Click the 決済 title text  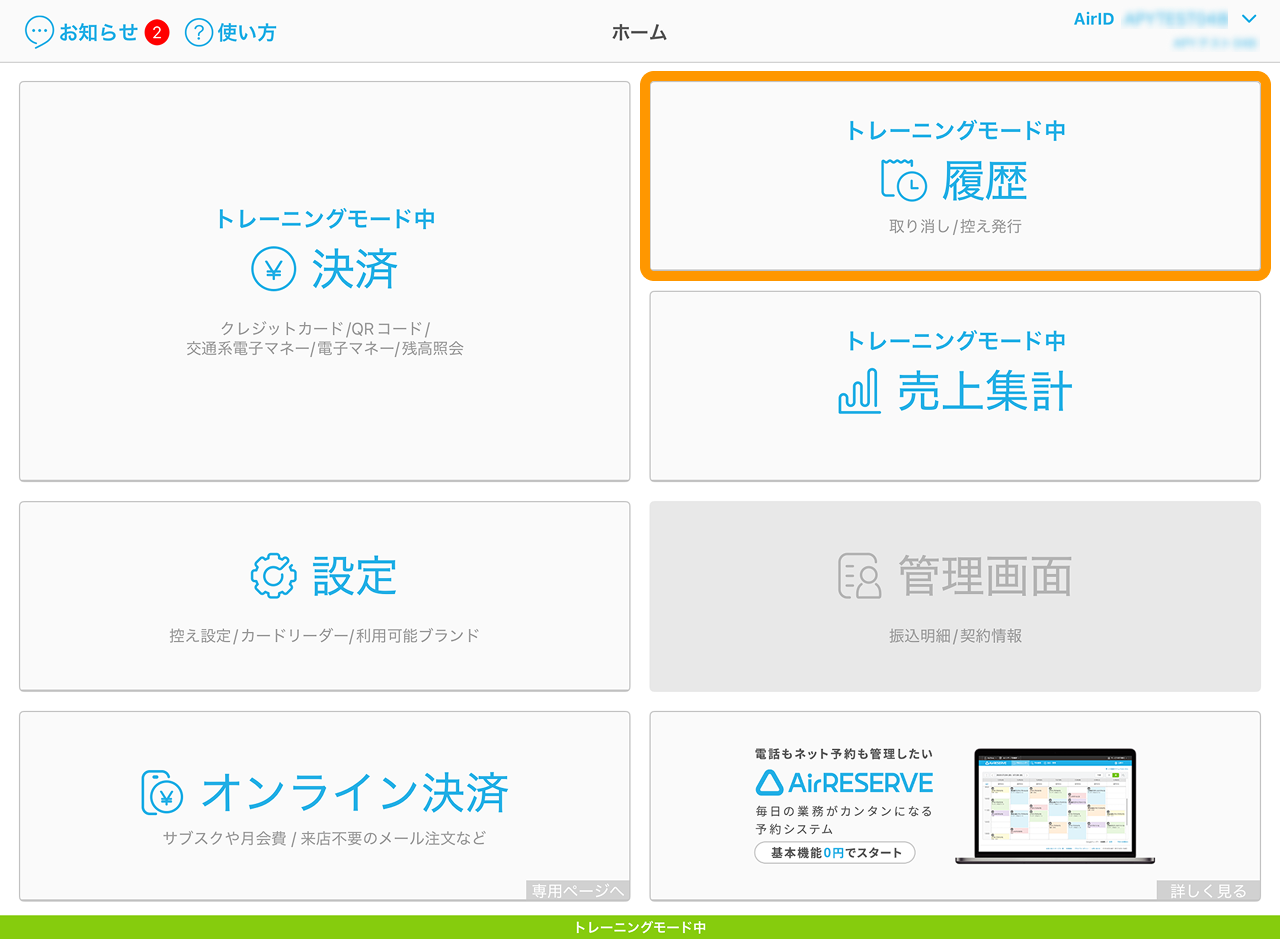pos(355,269)
